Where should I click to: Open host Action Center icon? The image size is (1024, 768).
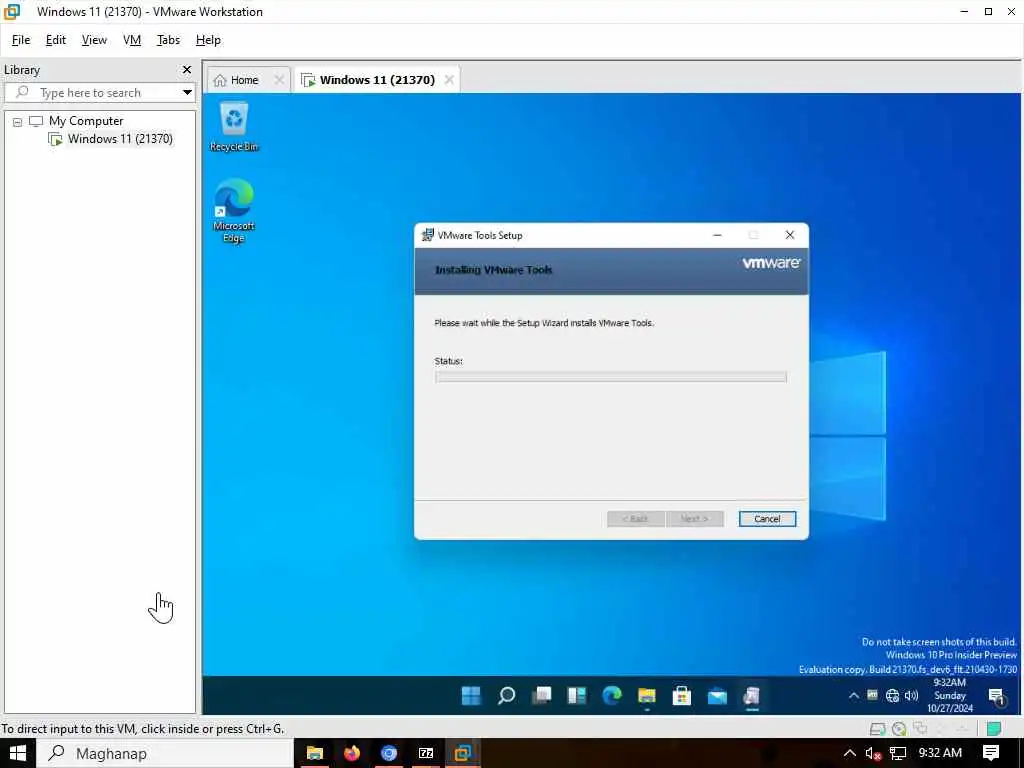pyautogui.click(x=991, y=754)
